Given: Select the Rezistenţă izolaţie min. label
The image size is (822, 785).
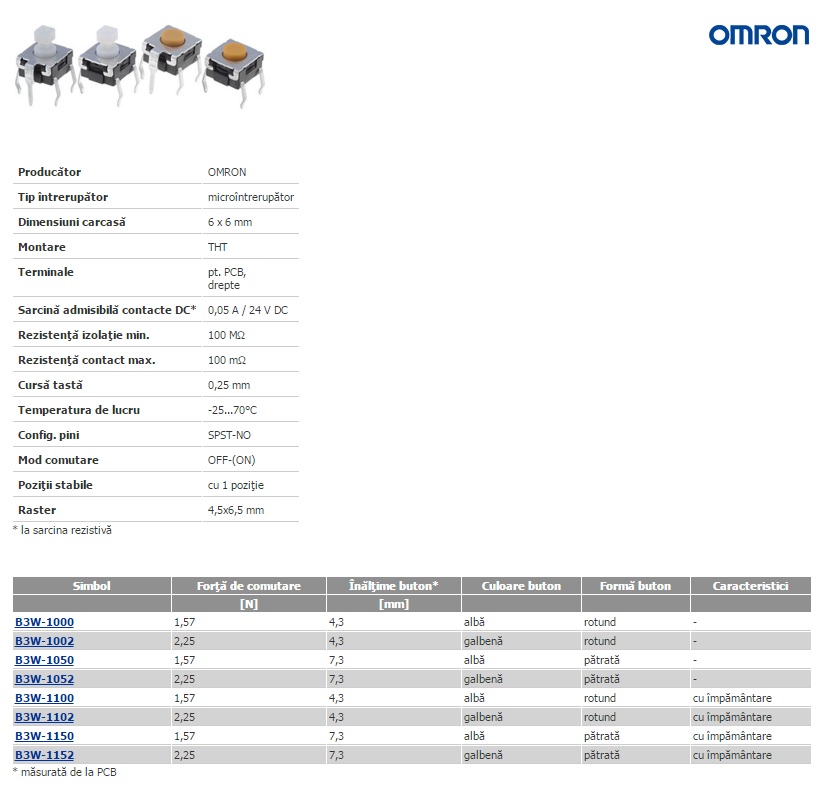Looking at the screenshot, I should pos(84,335).
